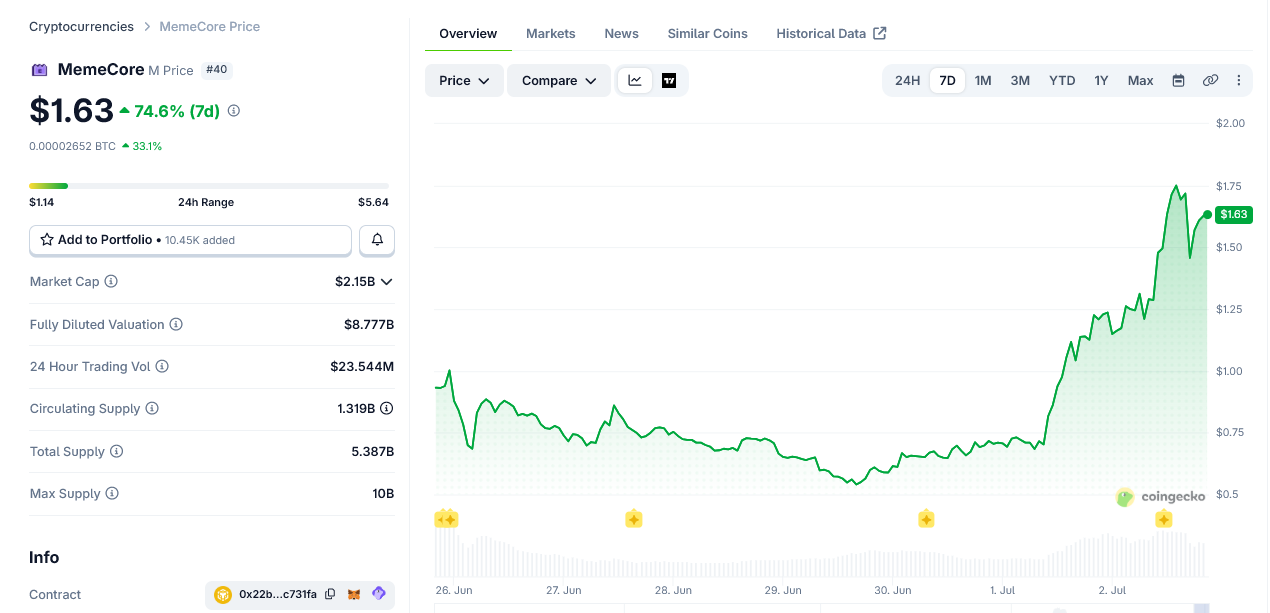Click the star Add to Portfolio button

[x=190, y=240]
